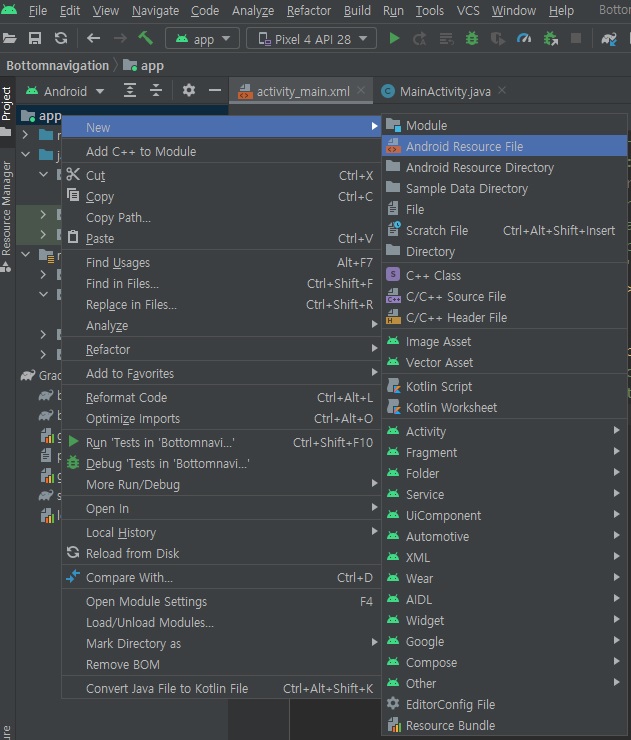Viewport: 631px width, 740px height.
Task: Open project panel settings gear
Action: click(189, 90)
